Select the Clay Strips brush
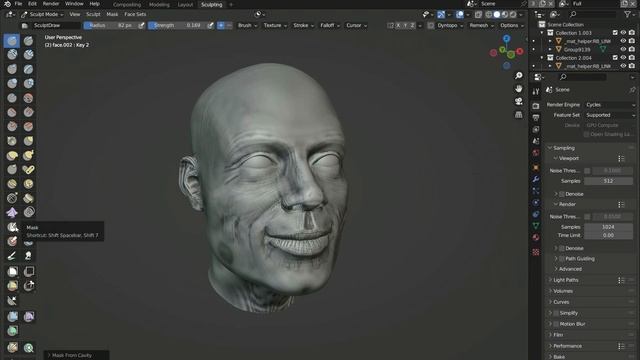The width and height of the screenshot is (640, 360). pyautogui.click(x=28, y=54)
